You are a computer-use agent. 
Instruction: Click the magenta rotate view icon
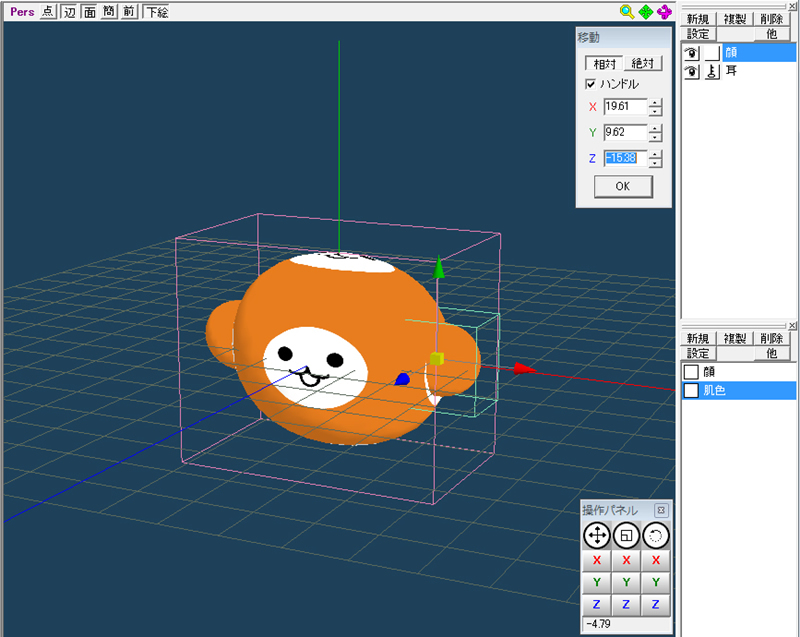[x=664, y=12]
